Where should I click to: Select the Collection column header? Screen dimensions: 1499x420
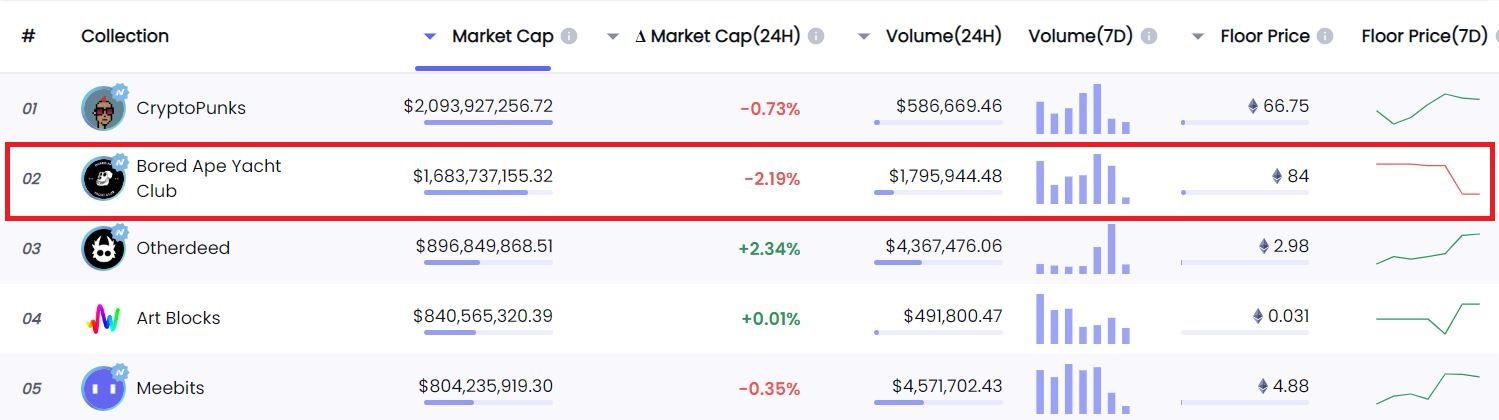click(125, 36)
